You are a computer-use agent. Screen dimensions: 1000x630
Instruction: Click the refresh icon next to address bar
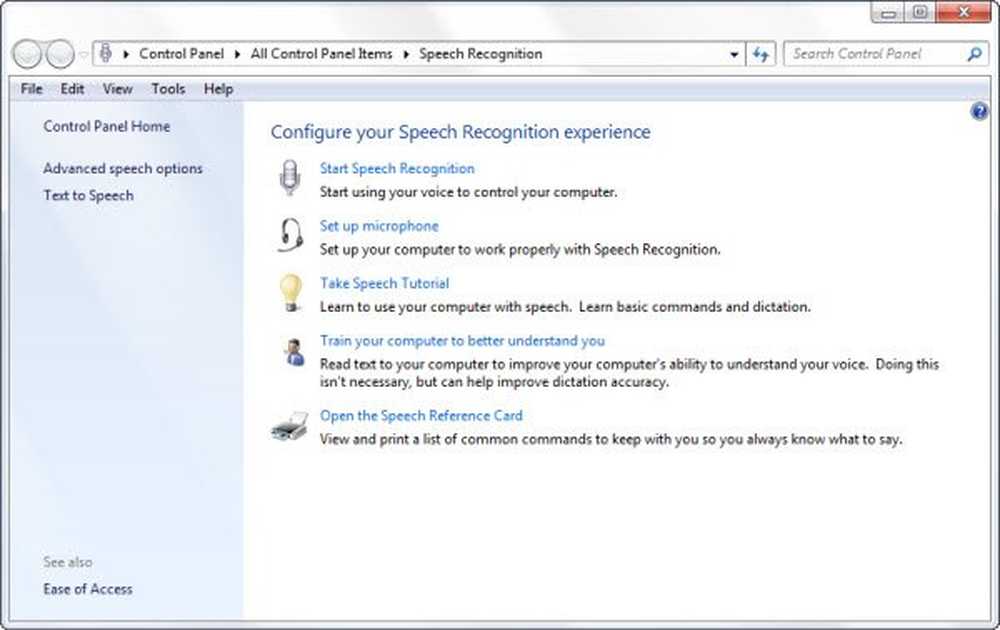coord(760,54)
